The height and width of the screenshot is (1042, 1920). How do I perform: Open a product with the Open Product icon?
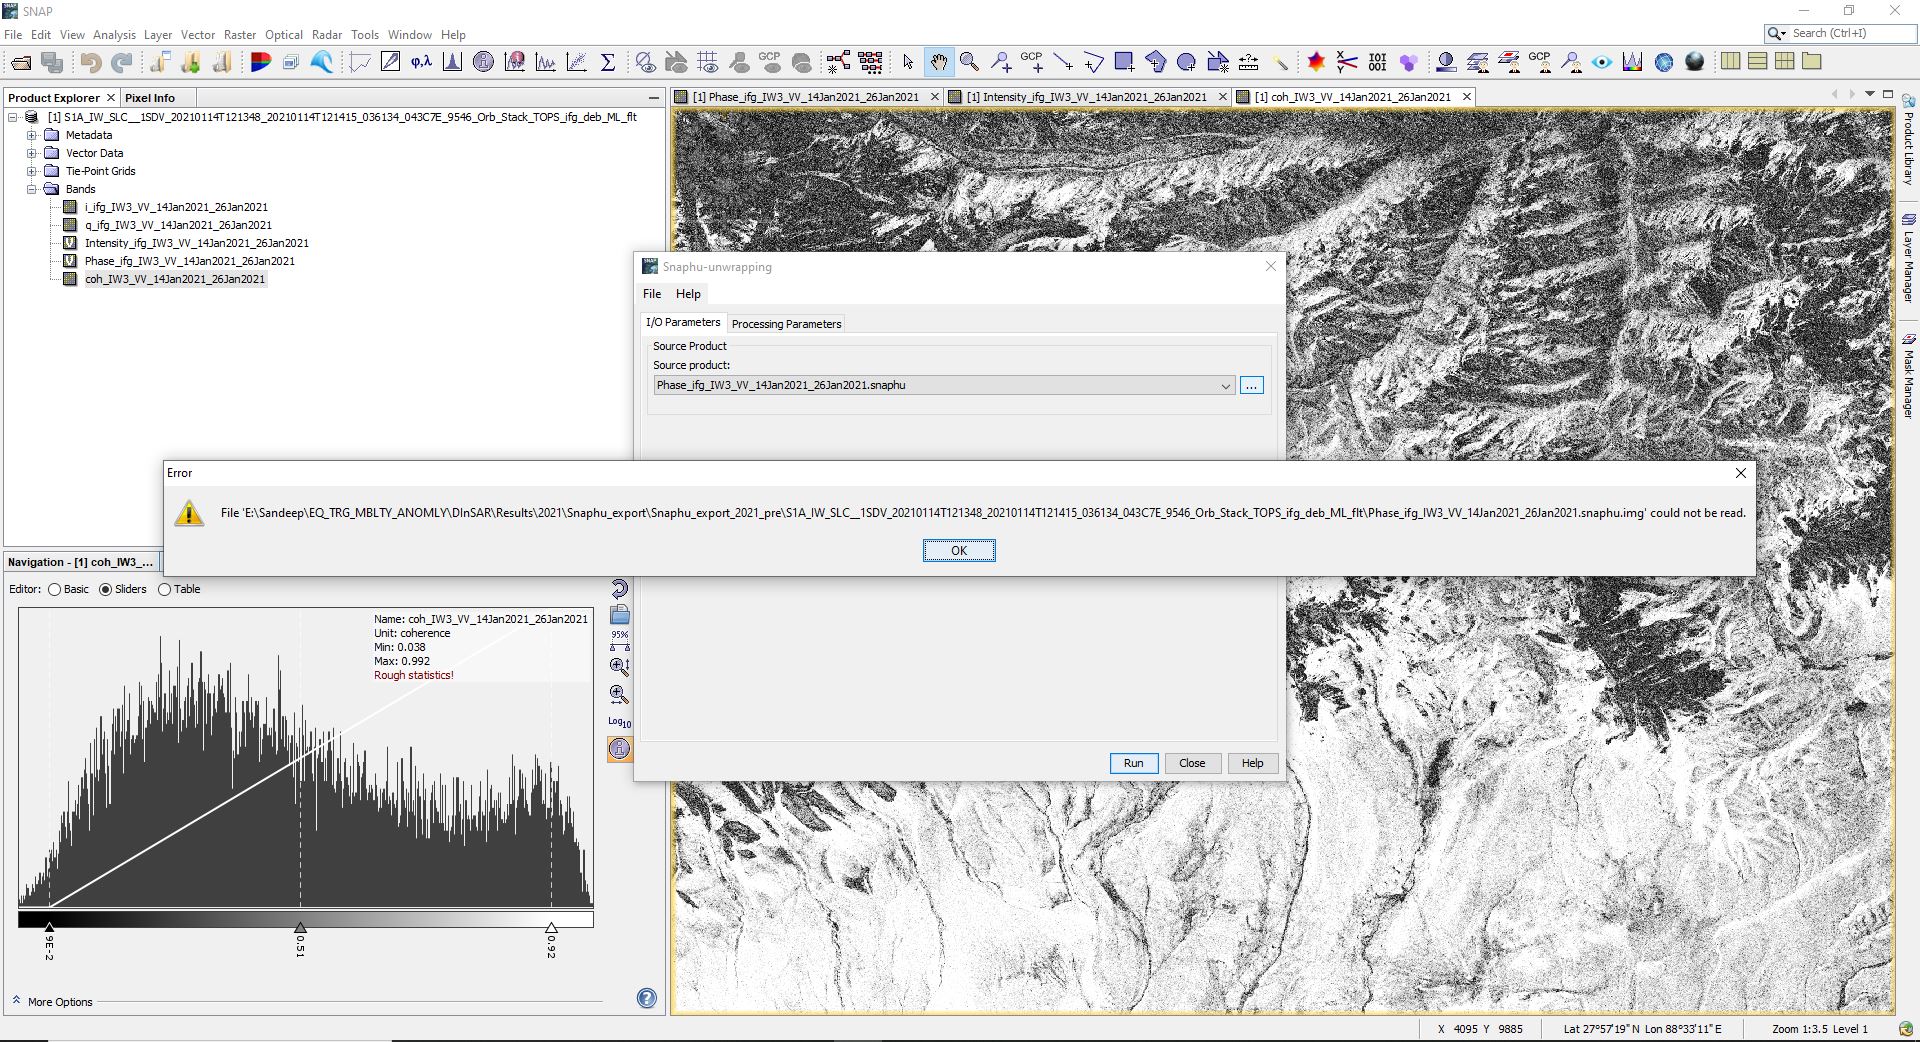(20, 61)
